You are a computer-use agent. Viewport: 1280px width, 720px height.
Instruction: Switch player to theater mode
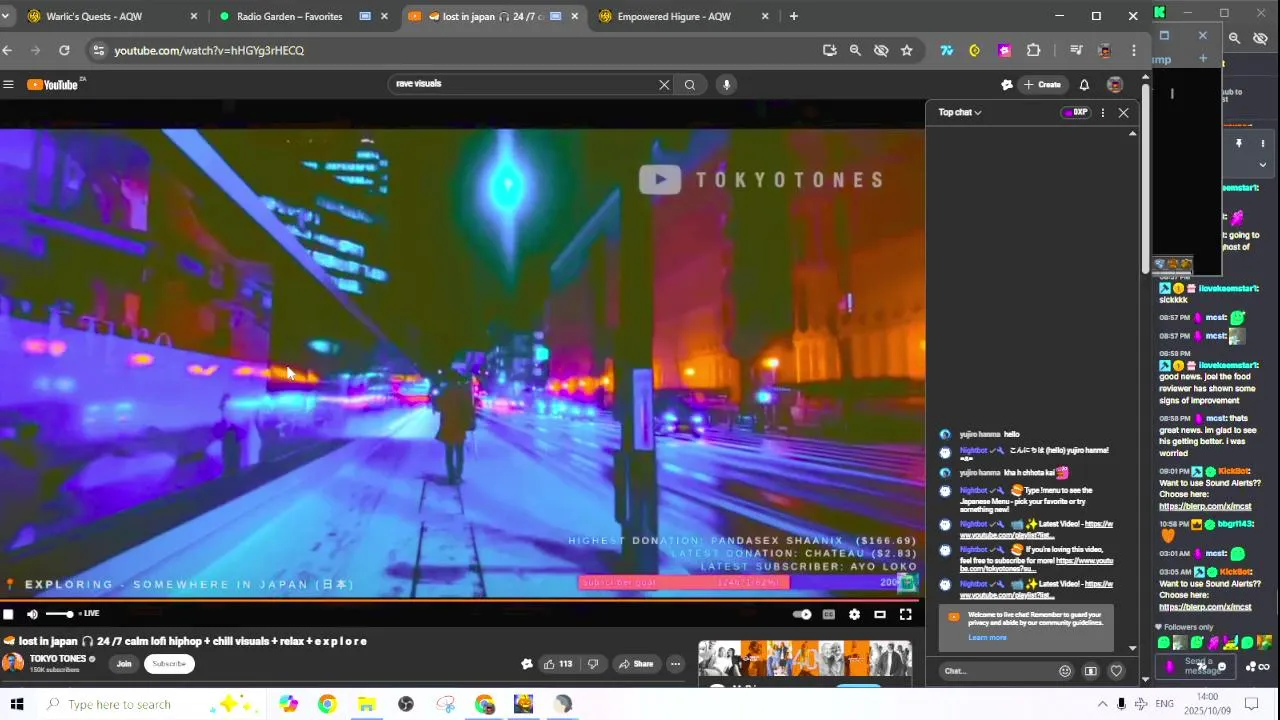[x=880, y=614]
